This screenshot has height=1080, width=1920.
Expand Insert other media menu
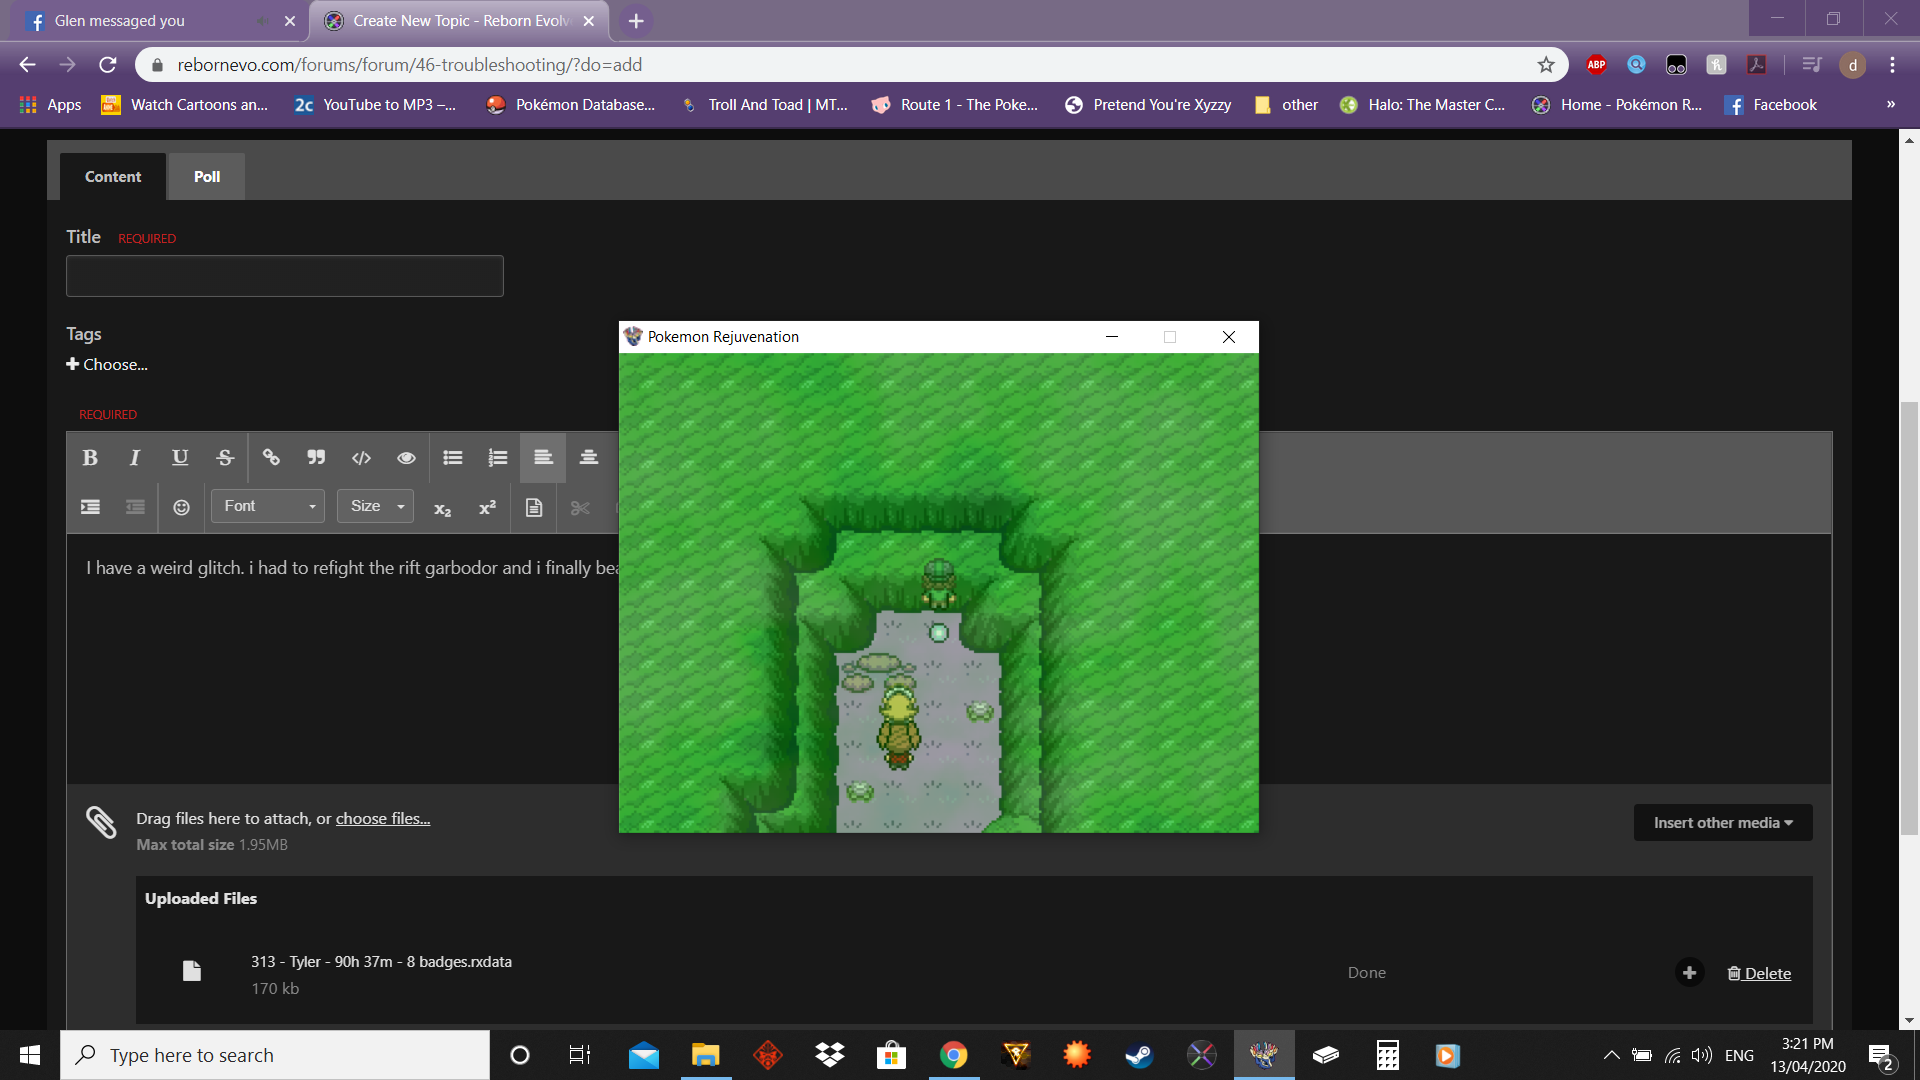[x=1723, y=823]
